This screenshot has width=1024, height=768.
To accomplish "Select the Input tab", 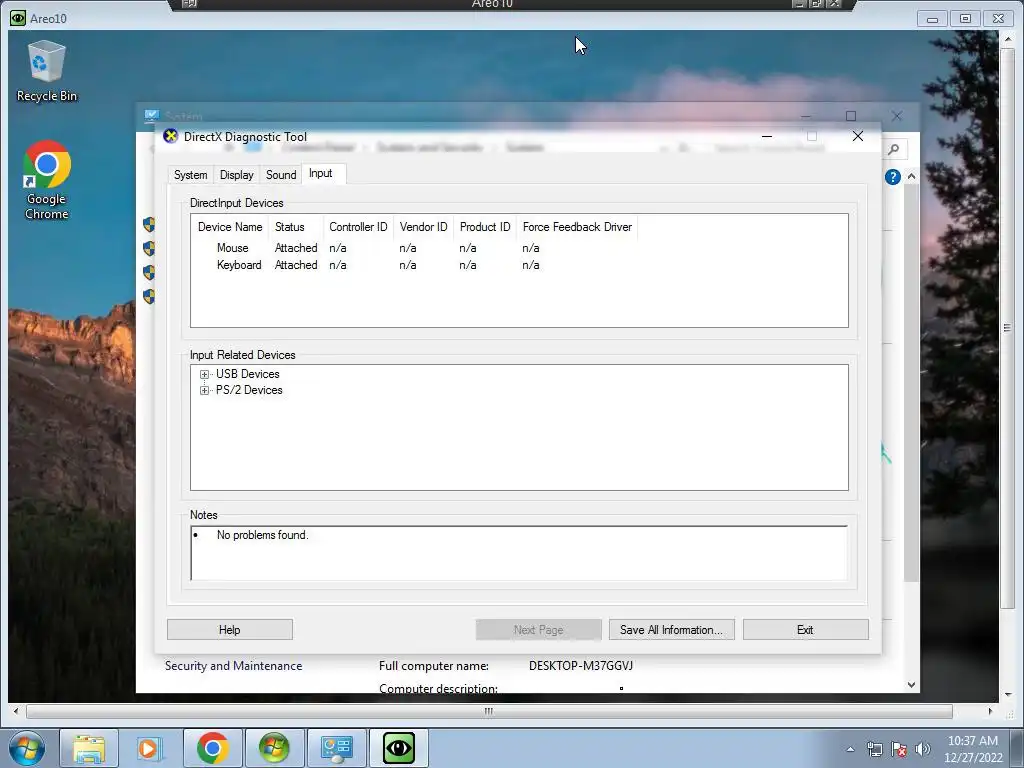I will tap(321, 173).
